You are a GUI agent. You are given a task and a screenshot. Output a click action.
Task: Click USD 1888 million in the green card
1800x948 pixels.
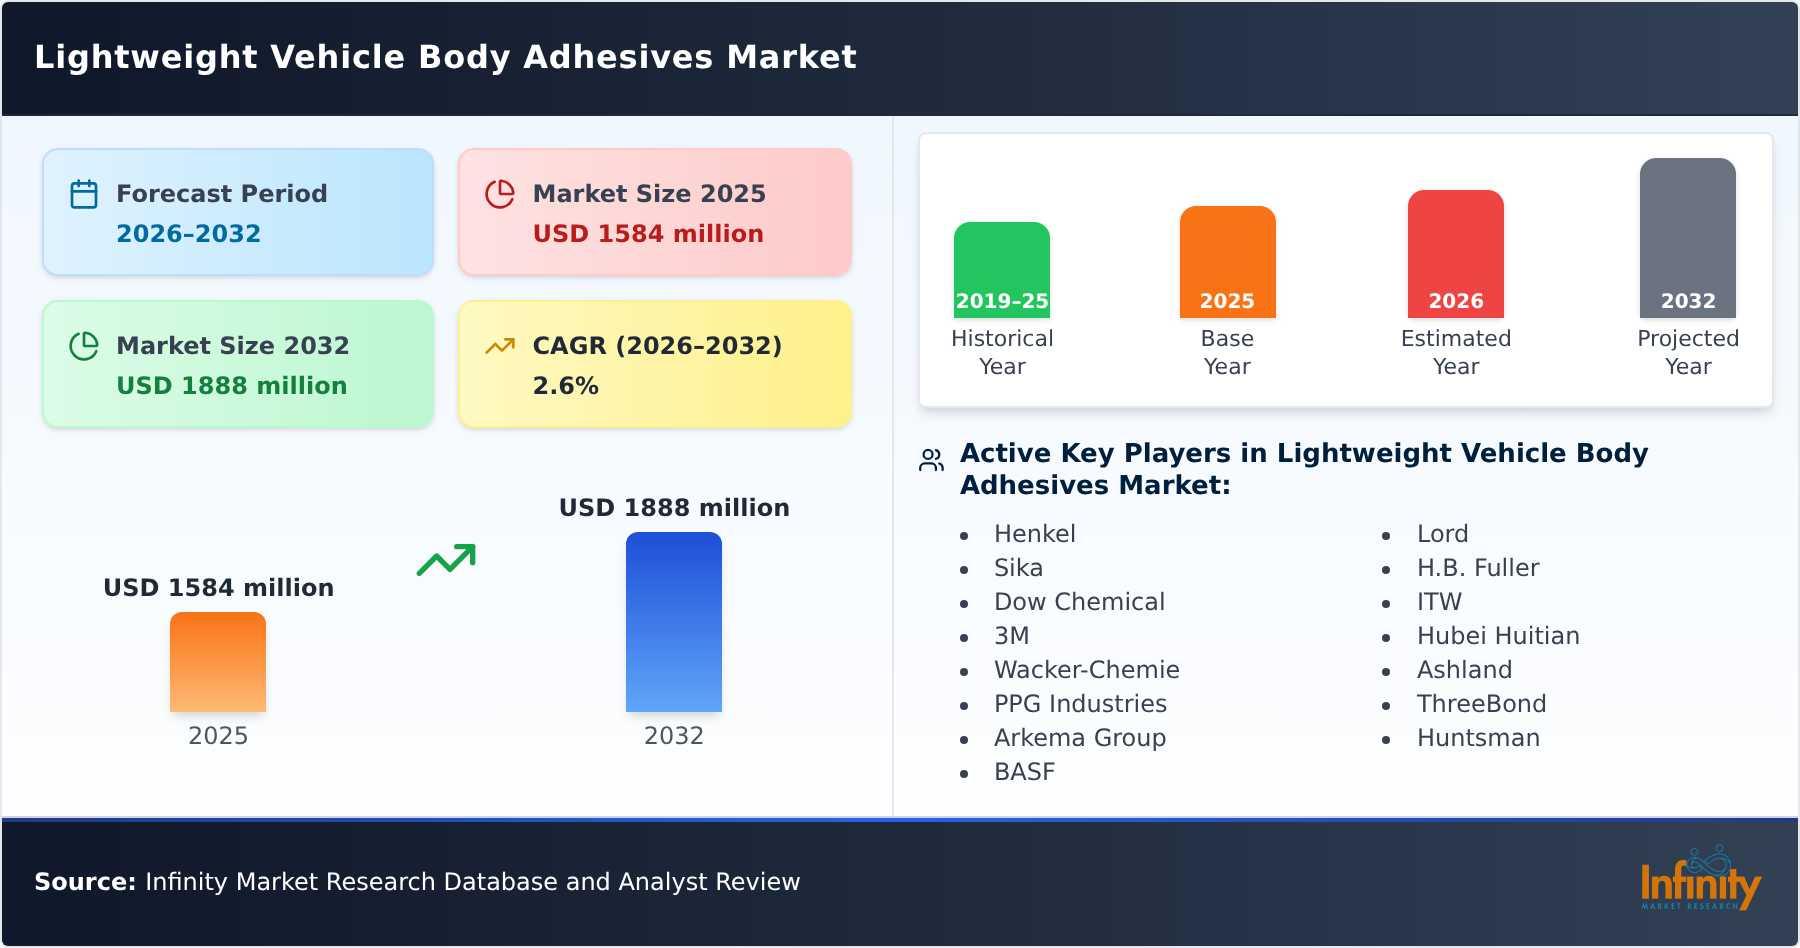(x=232, y=386)
